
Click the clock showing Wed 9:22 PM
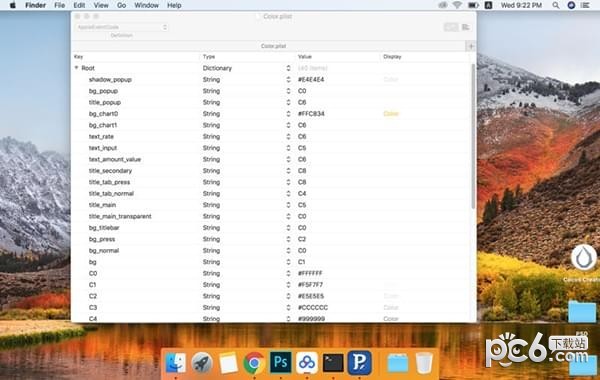(x=521, y=5)
